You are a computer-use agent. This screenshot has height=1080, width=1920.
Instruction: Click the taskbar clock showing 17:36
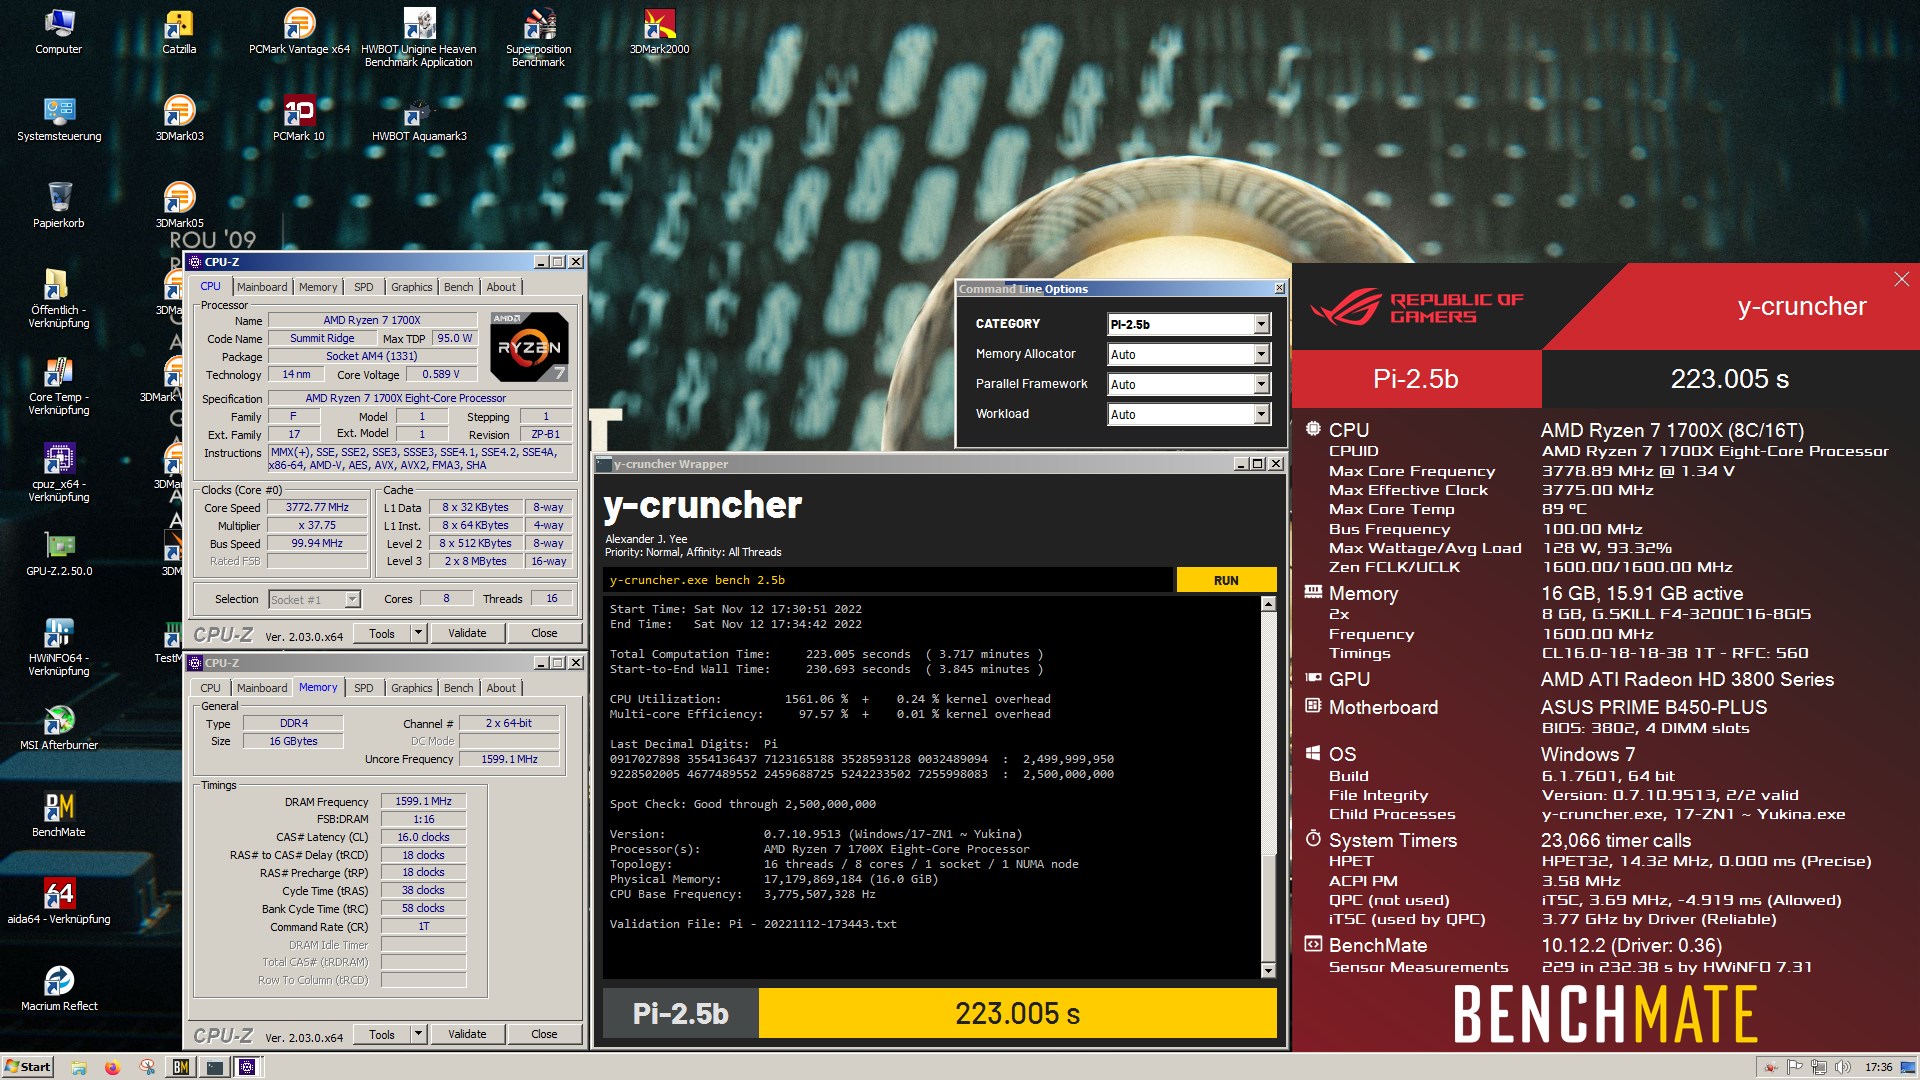click(x=1878, y=1067)
